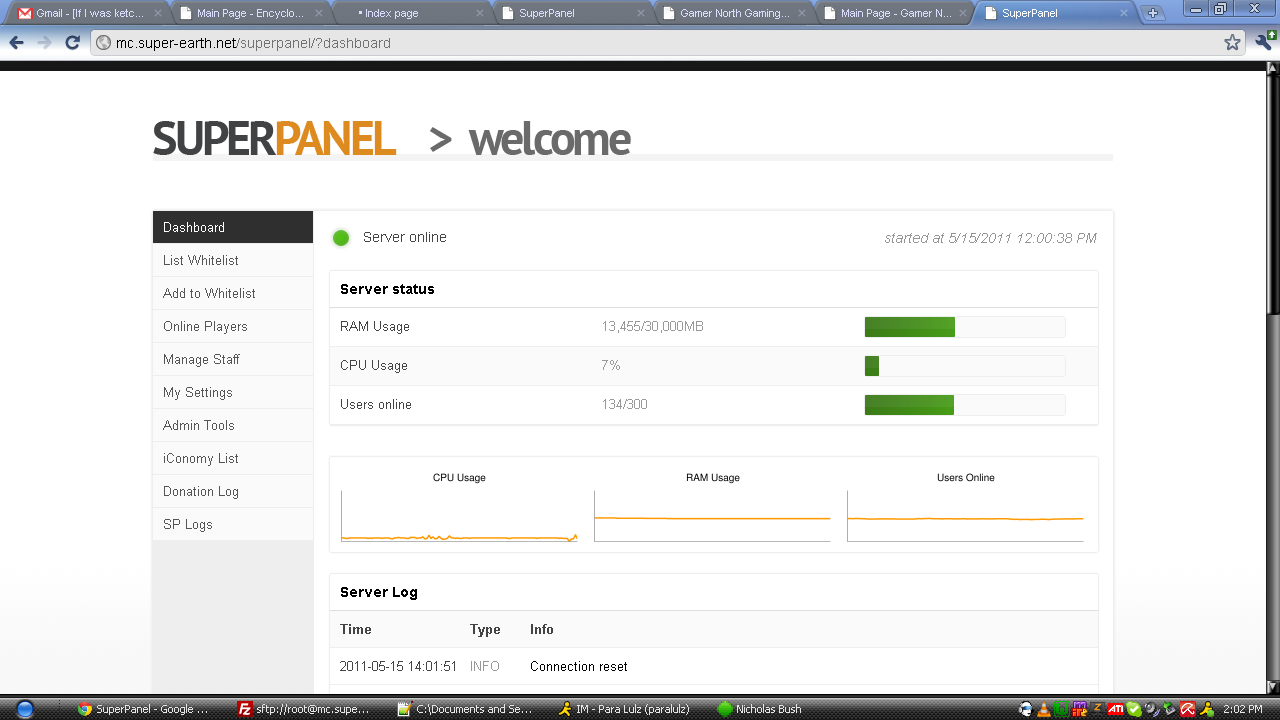This screenshot has height=720, width=1280.
Task: Click the SUPERPANEL logo heading
Action: coord(274,139)
